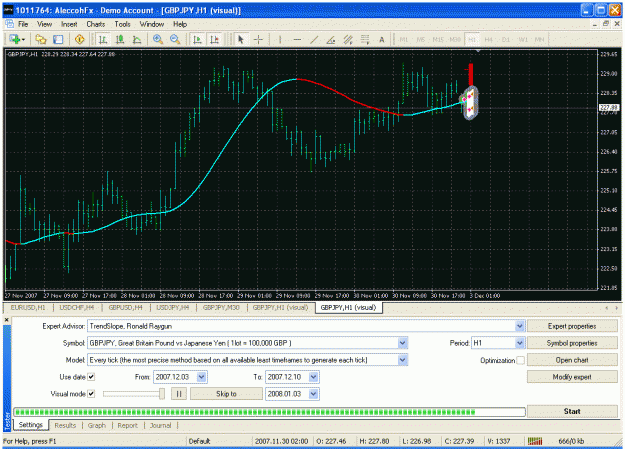Zoom out on the chart

click(175, 39)
